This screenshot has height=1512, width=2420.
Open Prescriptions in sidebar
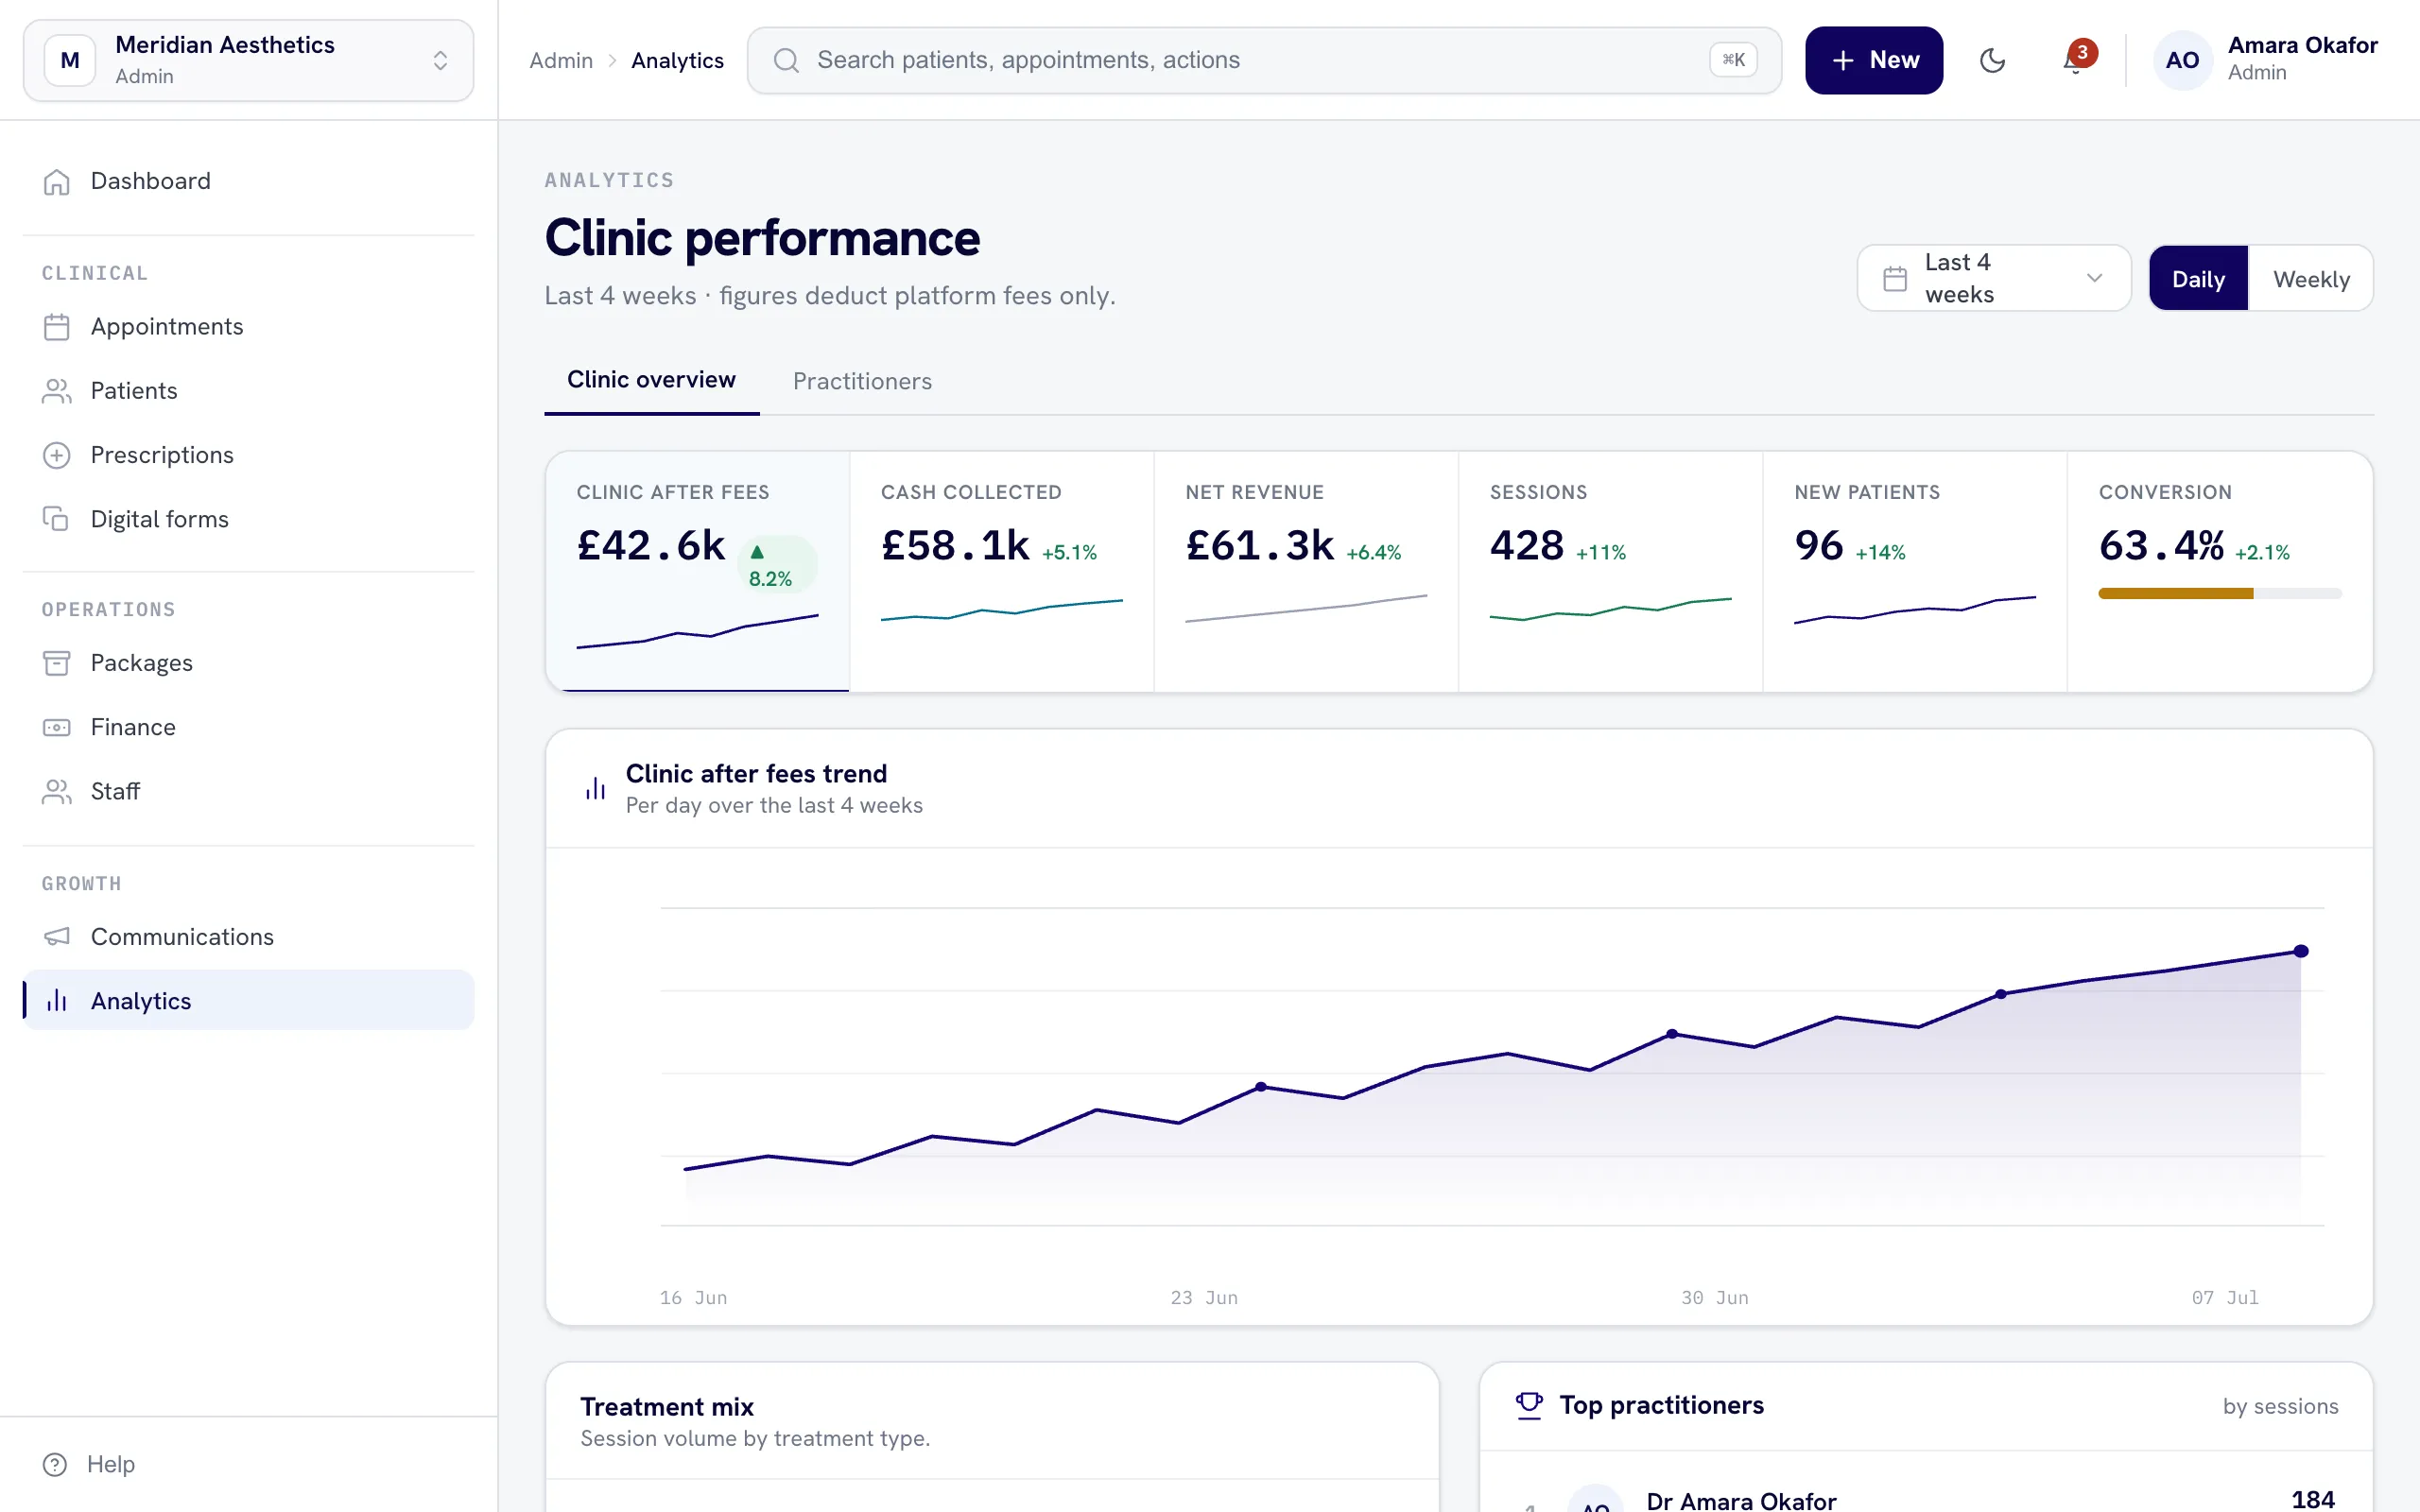[x=248, y=455]
